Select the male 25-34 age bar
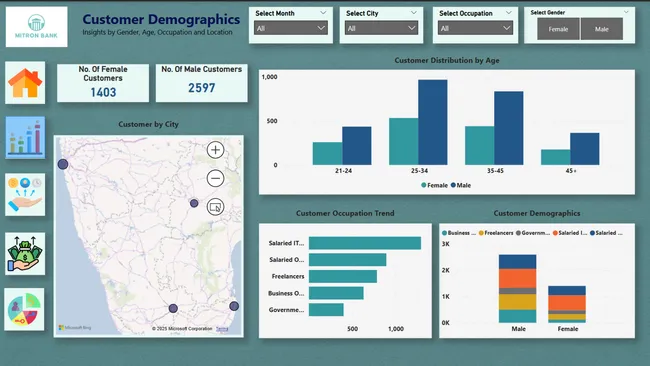 tap(433, 122)
